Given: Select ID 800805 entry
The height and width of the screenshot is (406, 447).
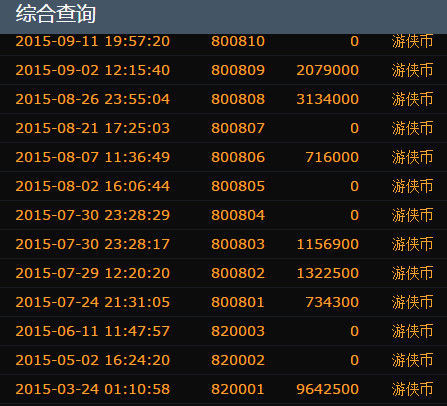Looking at the screenshot, I should click(x=223, y=186).
